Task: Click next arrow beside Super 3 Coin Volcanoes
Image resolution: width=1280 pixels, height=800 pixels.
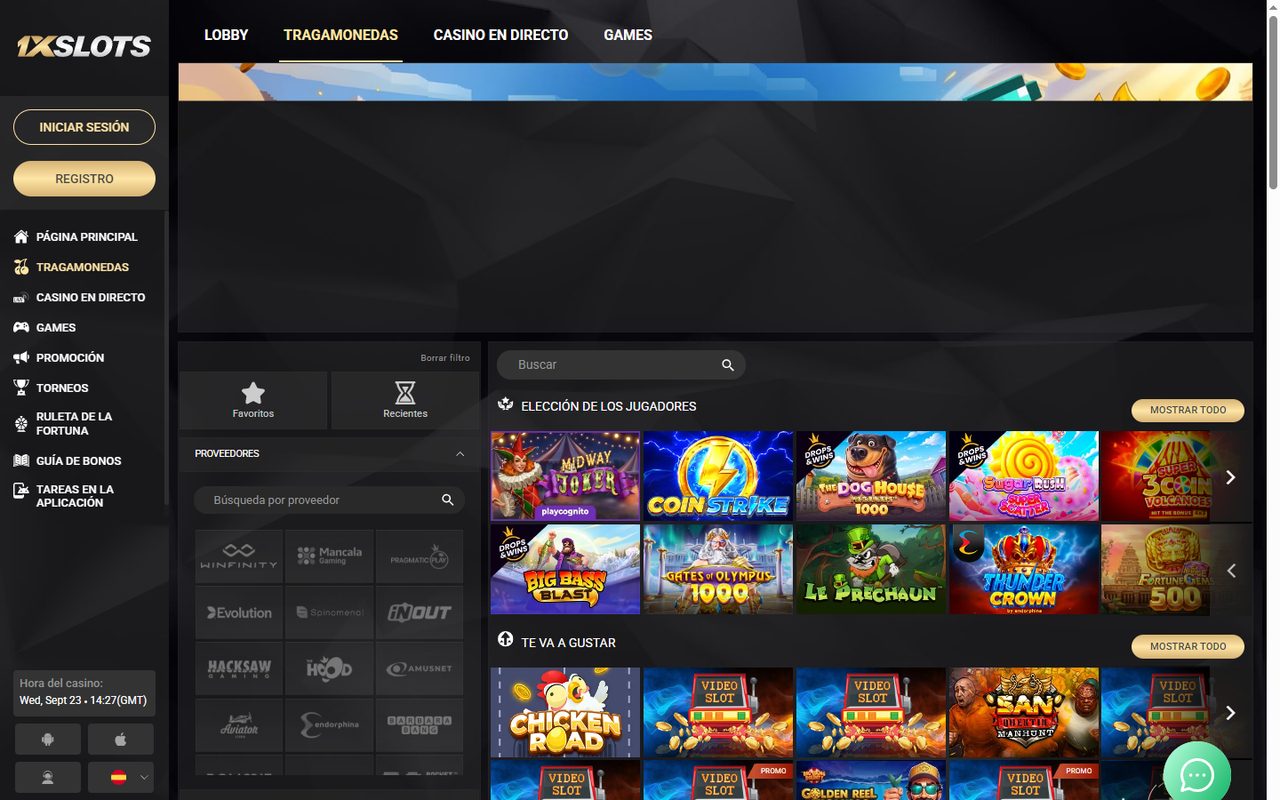Action: (1231, 477)
